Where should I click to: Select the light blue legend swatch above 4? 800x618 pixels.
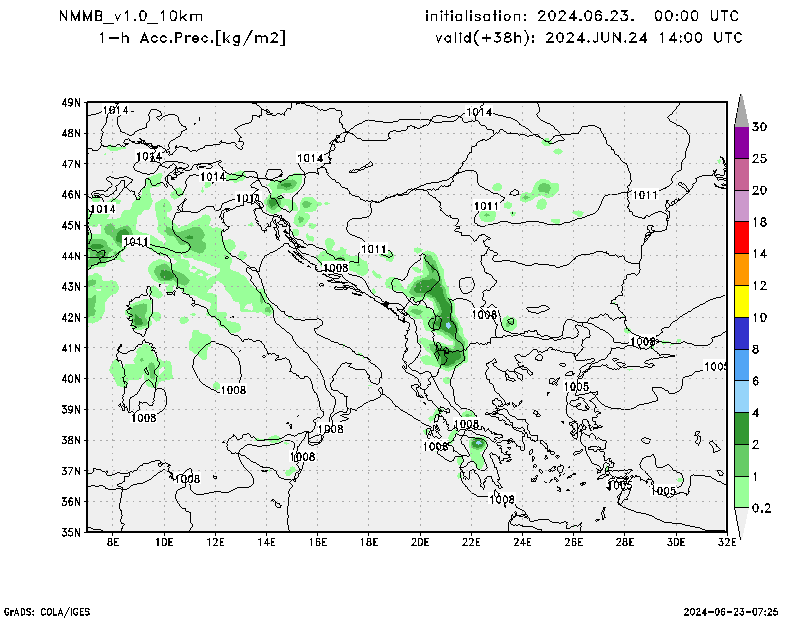click(741, 397)
